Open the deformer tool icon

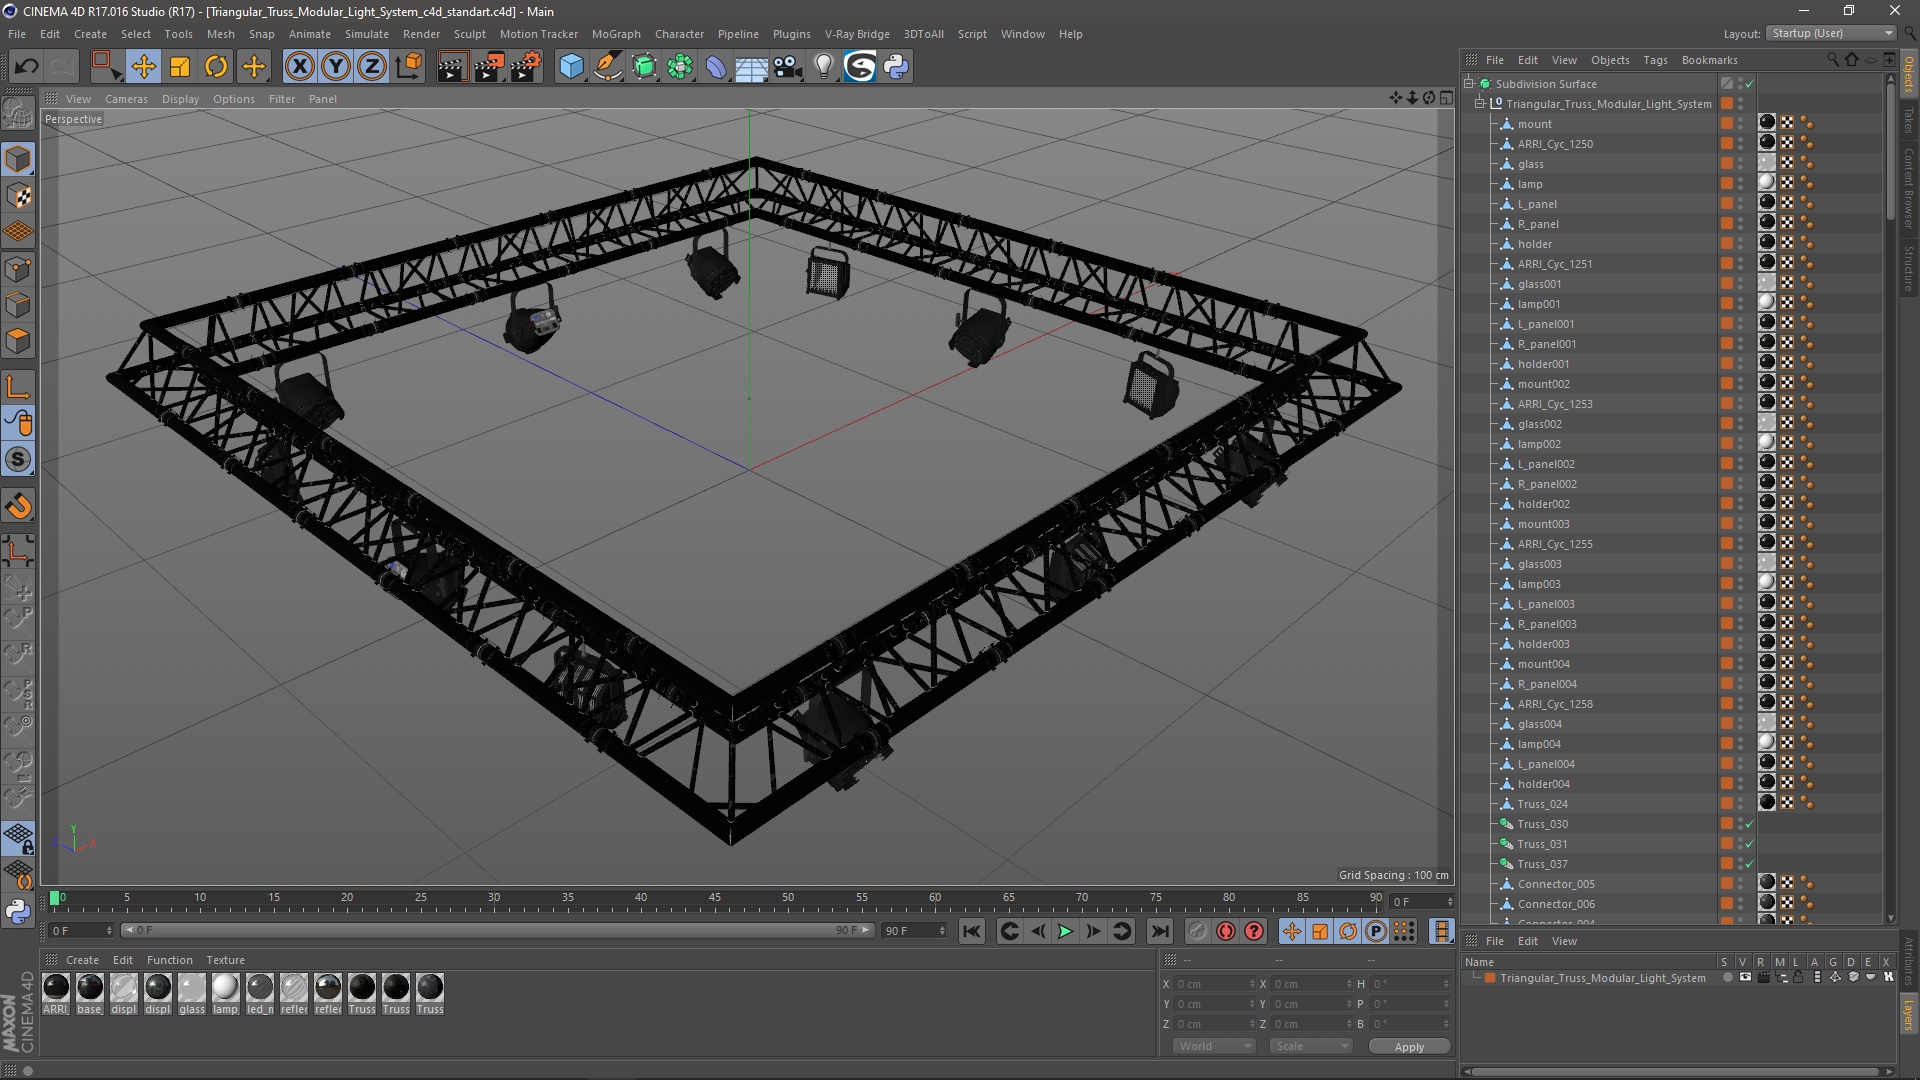(716, 67)
